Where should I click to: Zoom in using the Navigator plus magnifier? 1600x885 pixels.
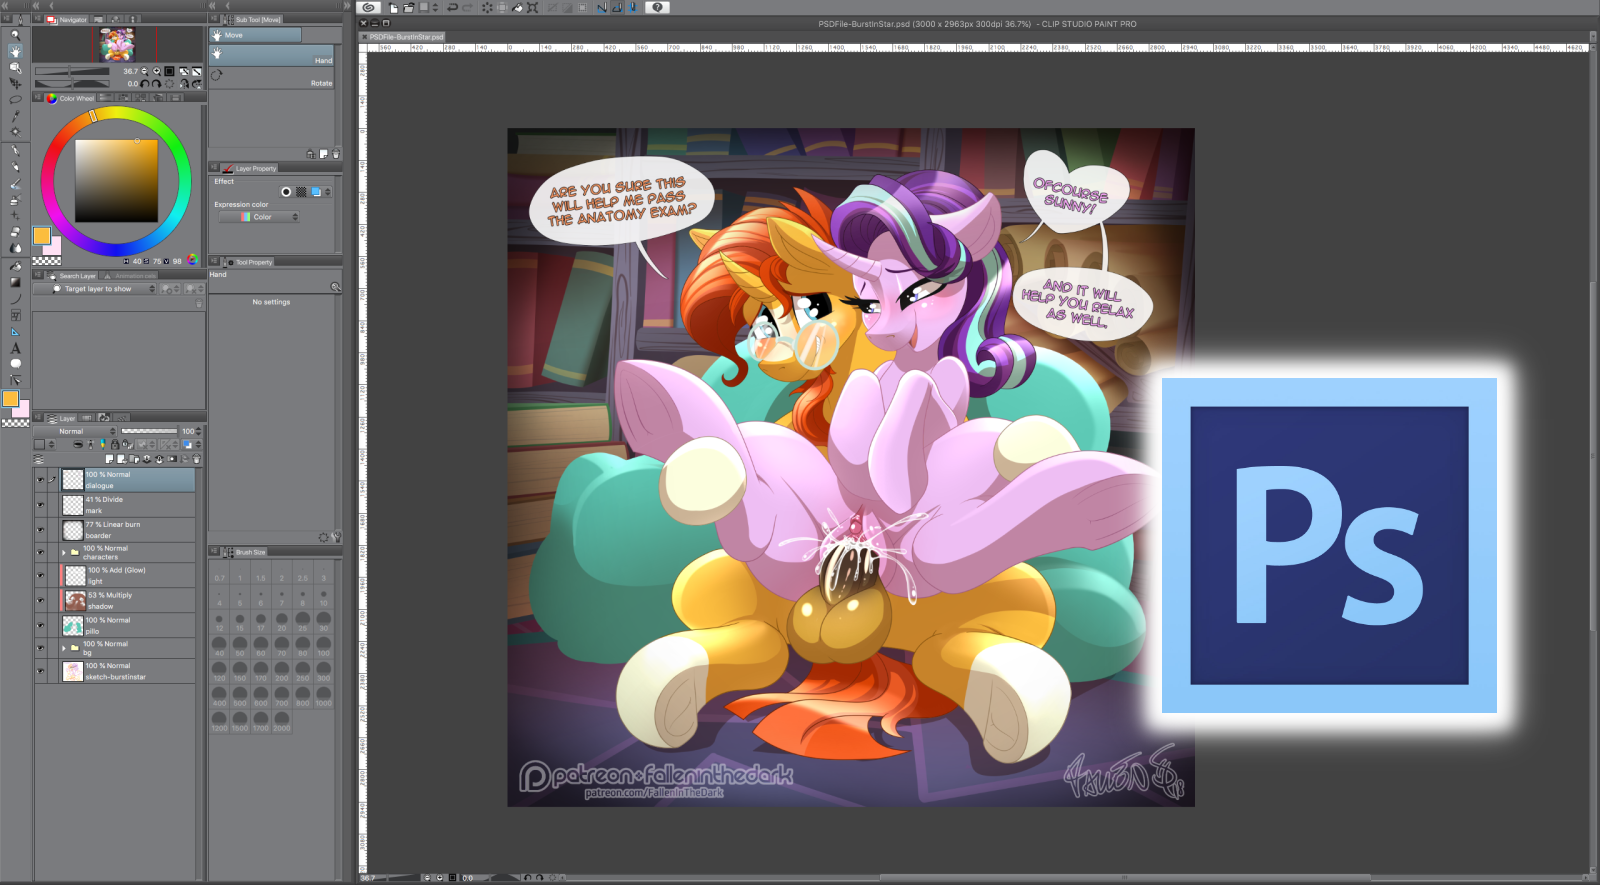157,71
